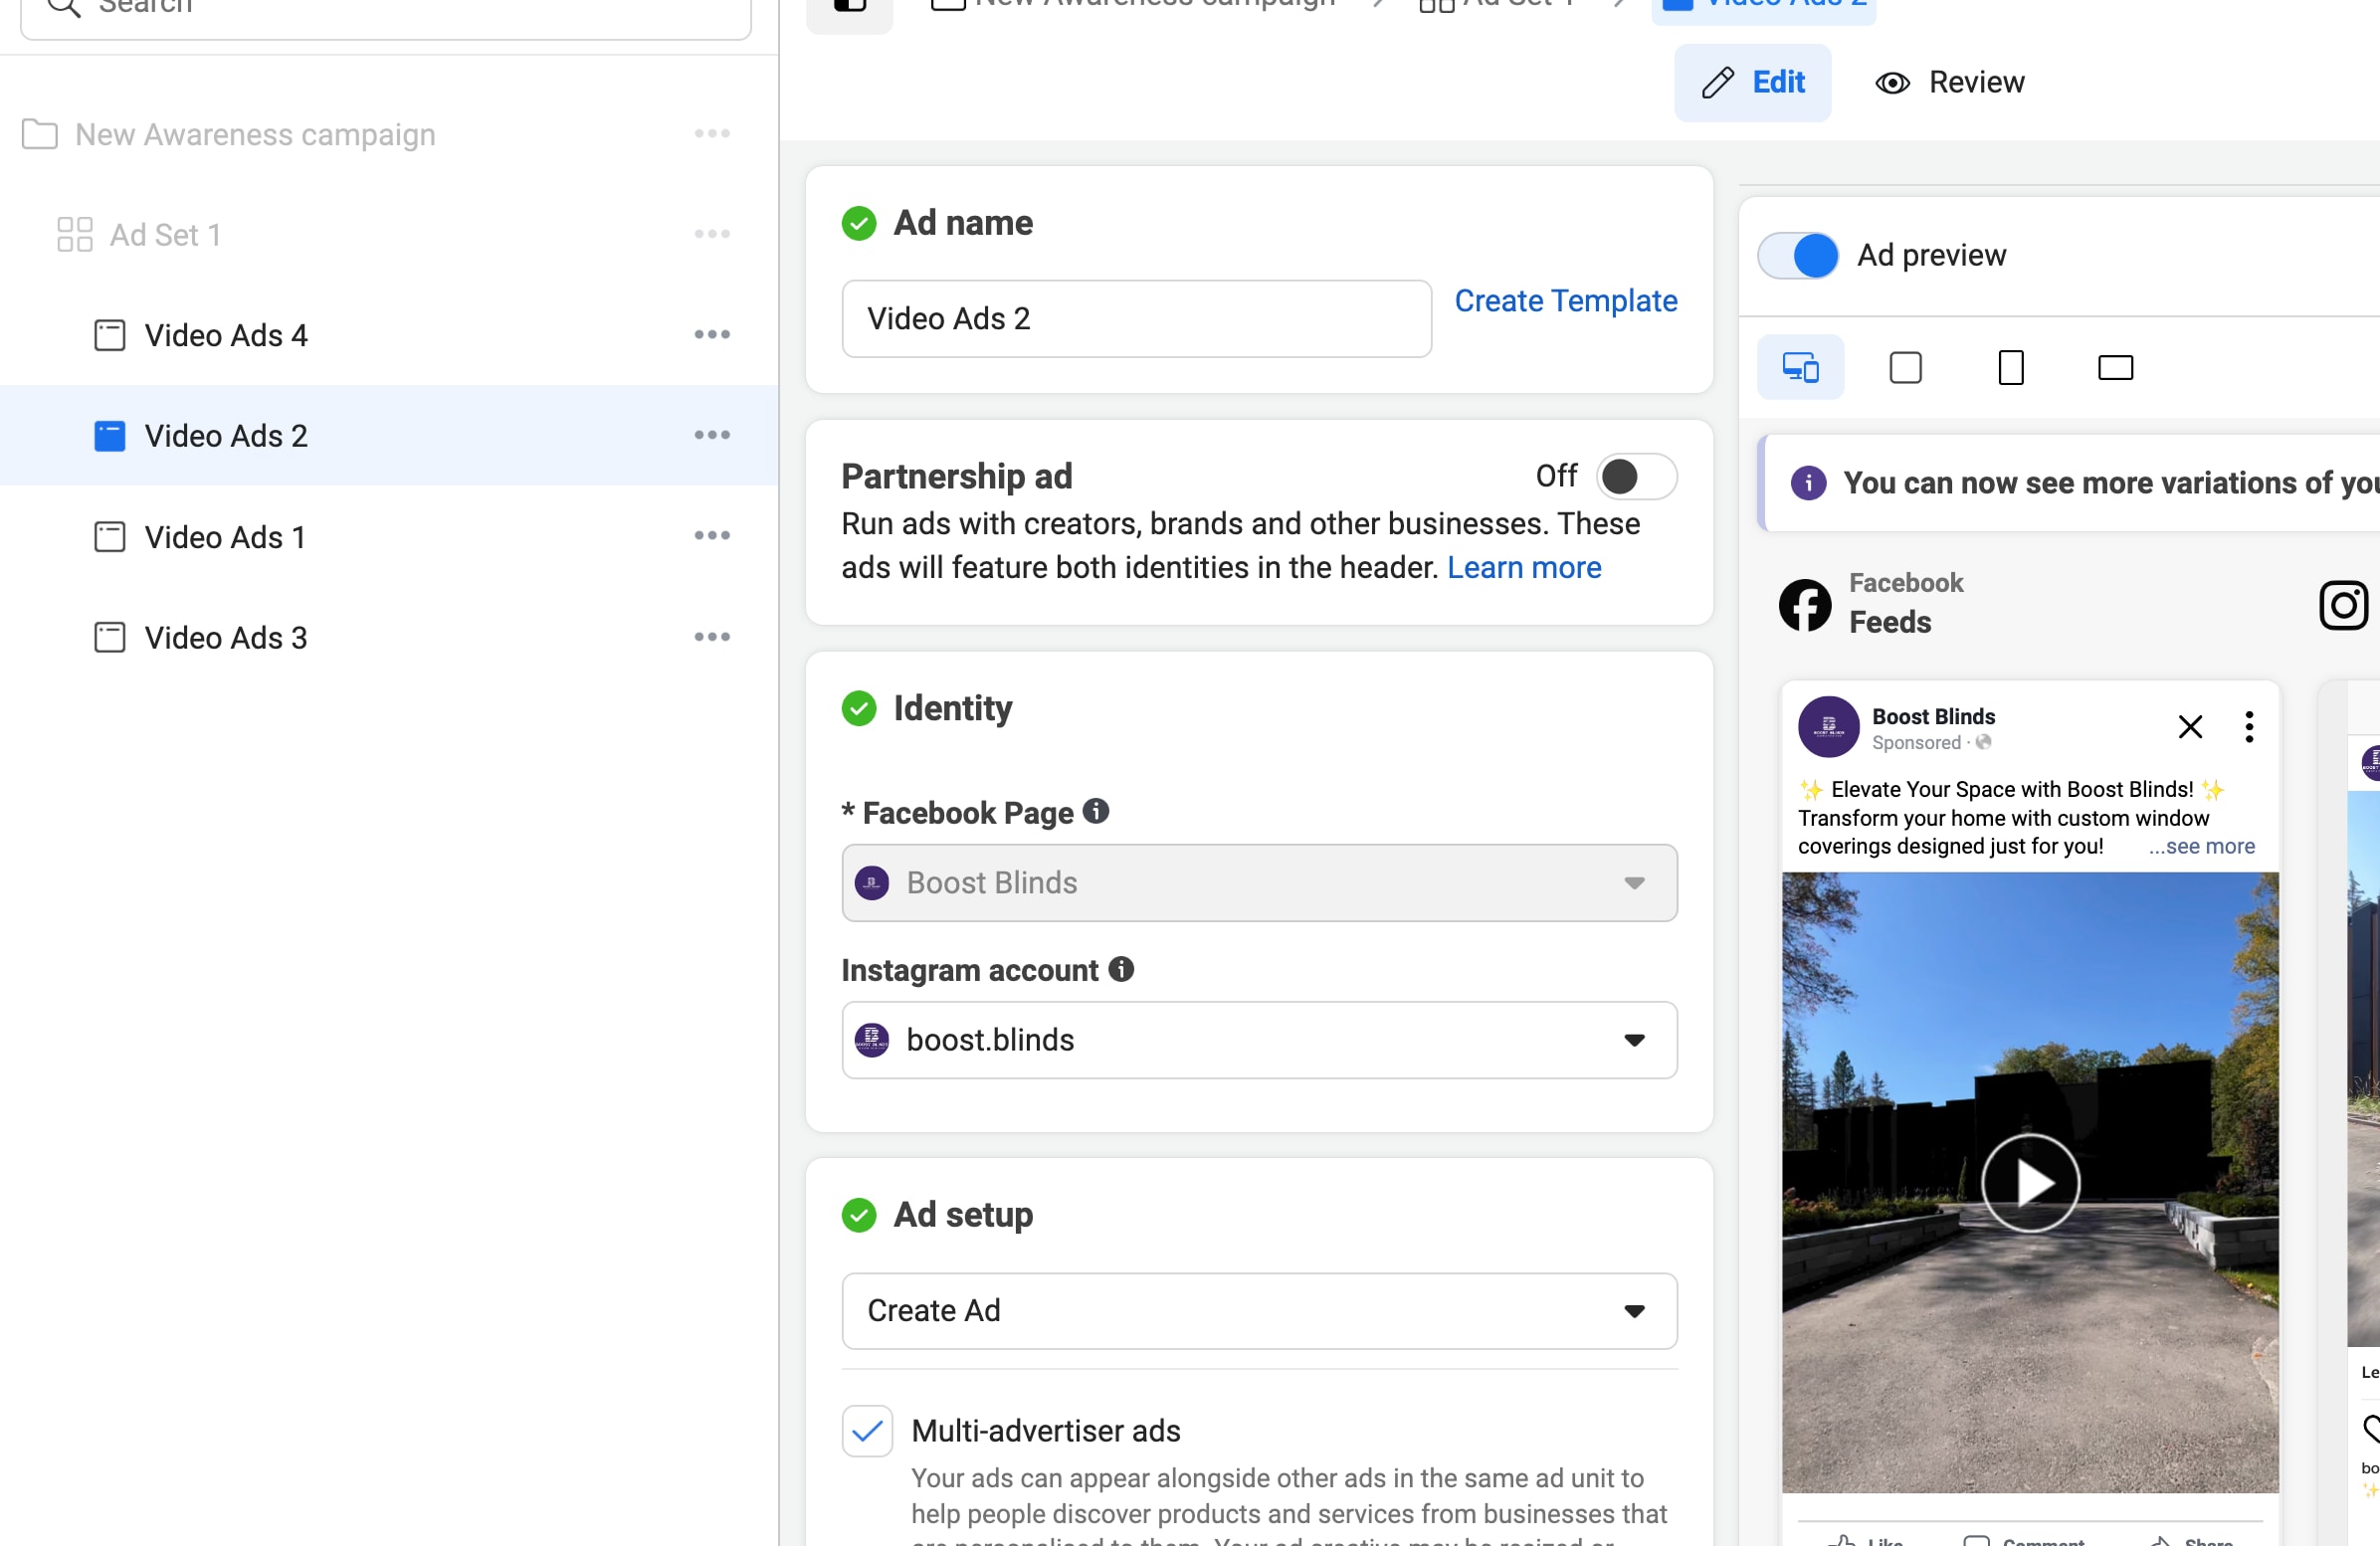Uncheck the Multi-advertiser ads checkbox
Viewport: 2380px width, 1546px height.
(x=867, y=1431)
